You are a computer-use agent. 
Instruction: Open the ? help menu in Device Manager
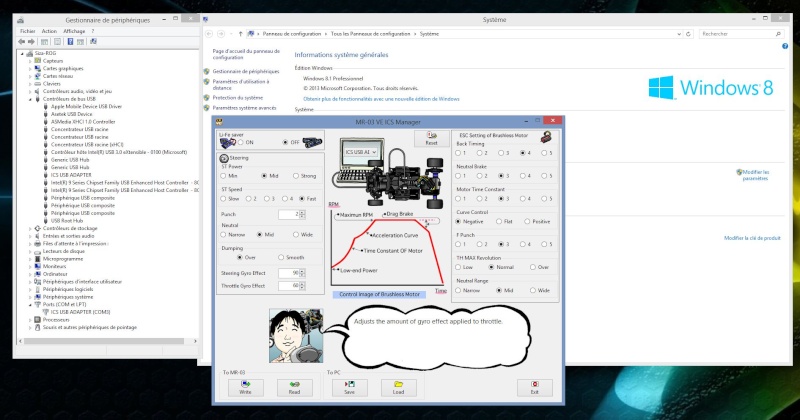(93, 31)
